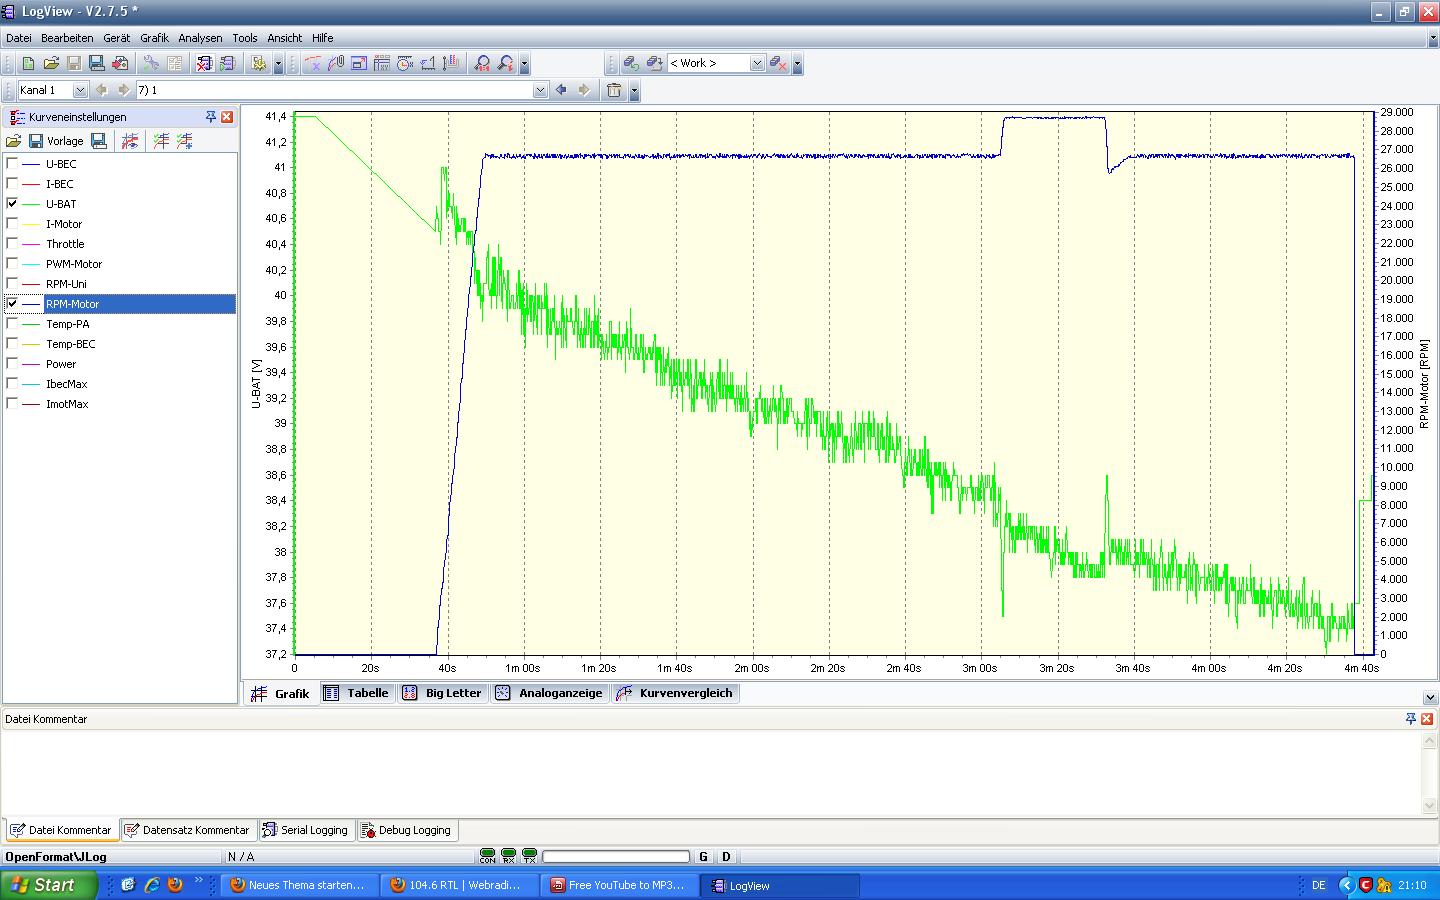The width and height of the screenshot is (1440, 900).
Task: Click the zoom magnifier icon
Action: coord(483,63)
